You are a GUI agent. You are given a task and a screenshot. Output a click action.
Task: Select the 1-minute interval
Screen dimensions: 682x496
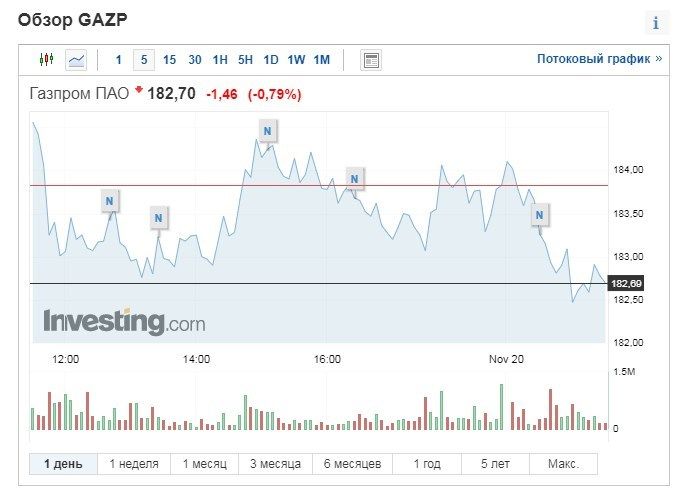click(118, 60)
